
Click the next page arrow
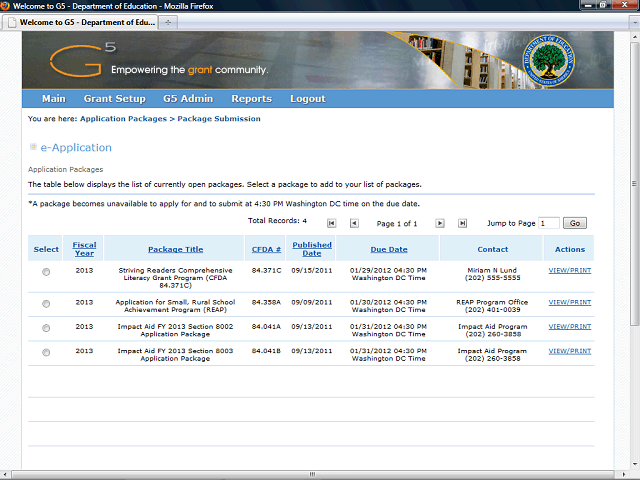(x=440, y=223)
